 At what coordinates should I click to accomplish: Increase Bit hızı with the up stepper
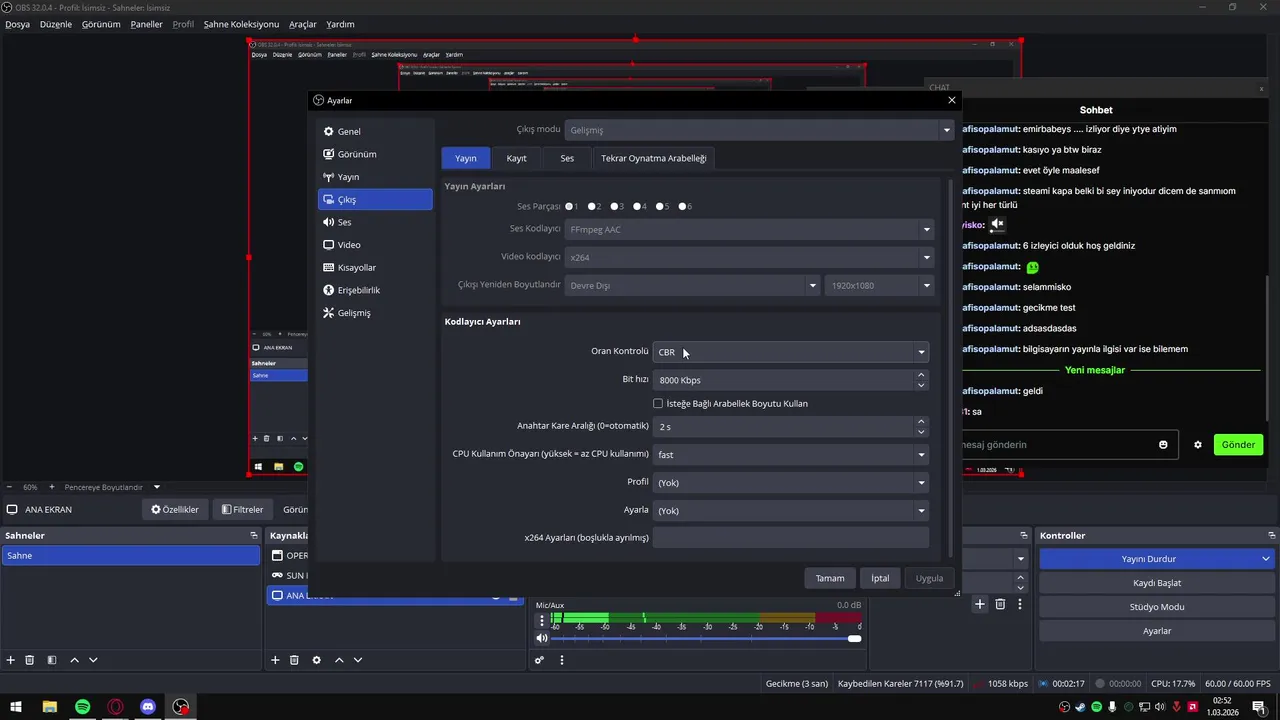click(x=921, y=375)
